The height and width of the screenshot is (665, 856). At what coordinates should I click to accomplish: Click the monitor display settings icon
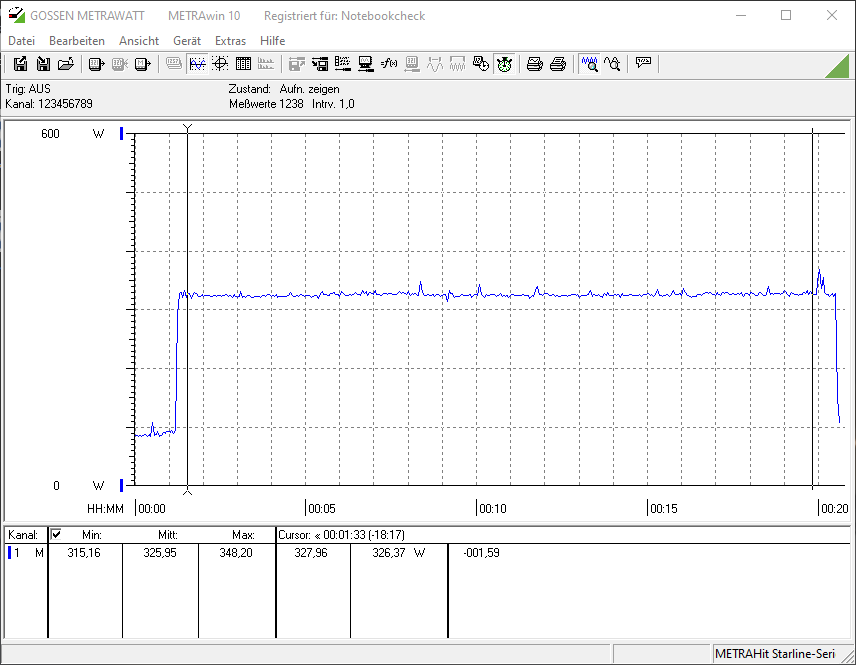coord(366,64)
